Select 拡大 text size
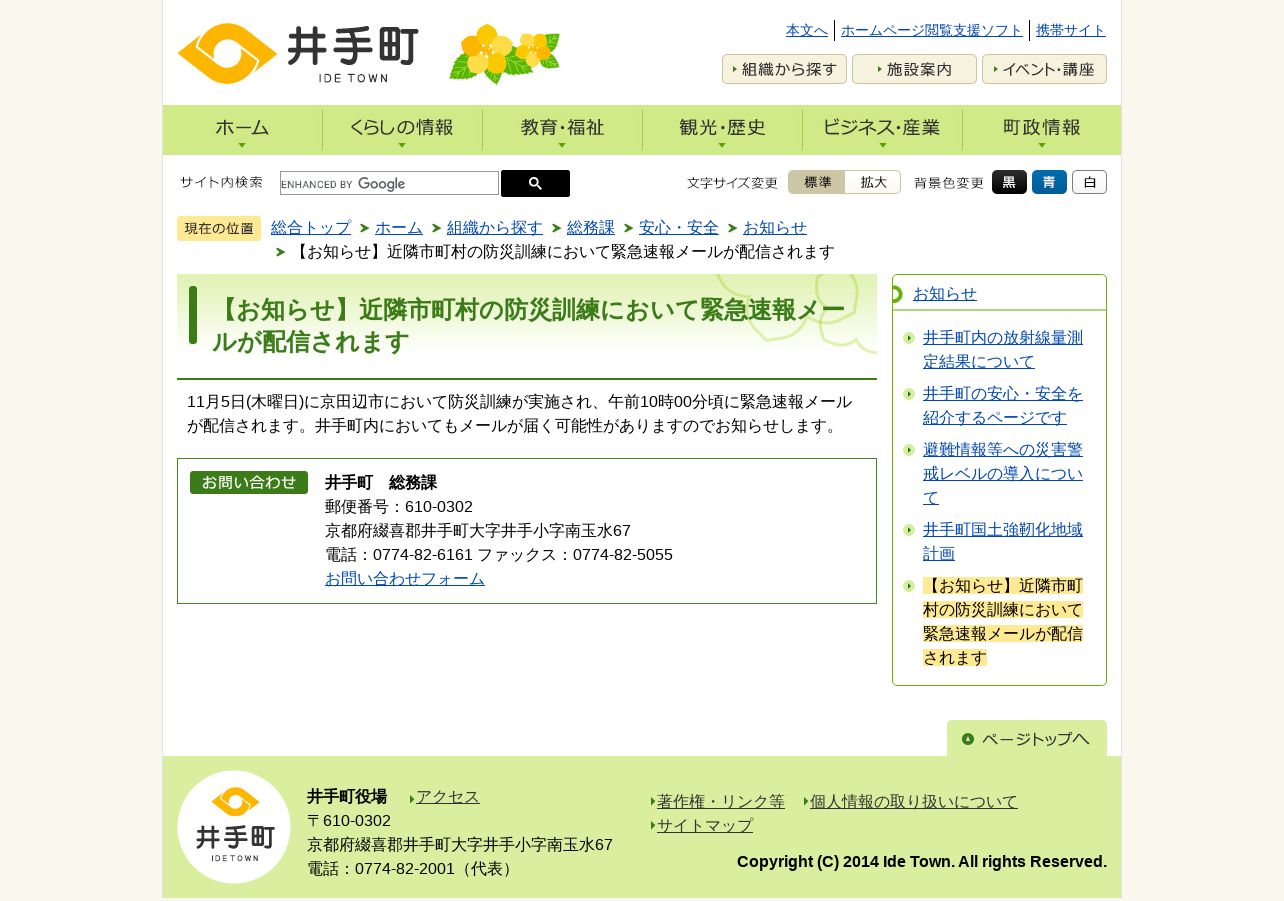Screen dimensions: 1284x901 pos(873,182)
